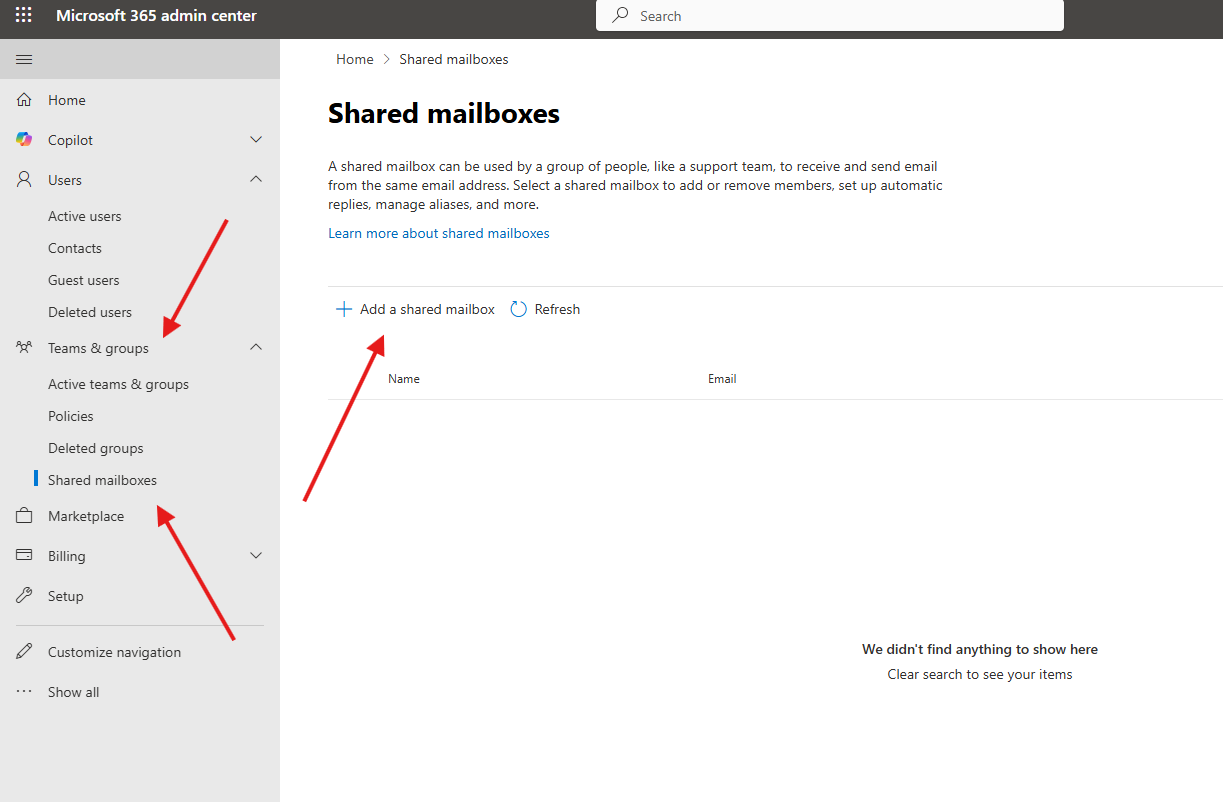Viewport: 1223px width, 802px height.
Task: Expand the Copilot section chevron
Action: point(256,140)
